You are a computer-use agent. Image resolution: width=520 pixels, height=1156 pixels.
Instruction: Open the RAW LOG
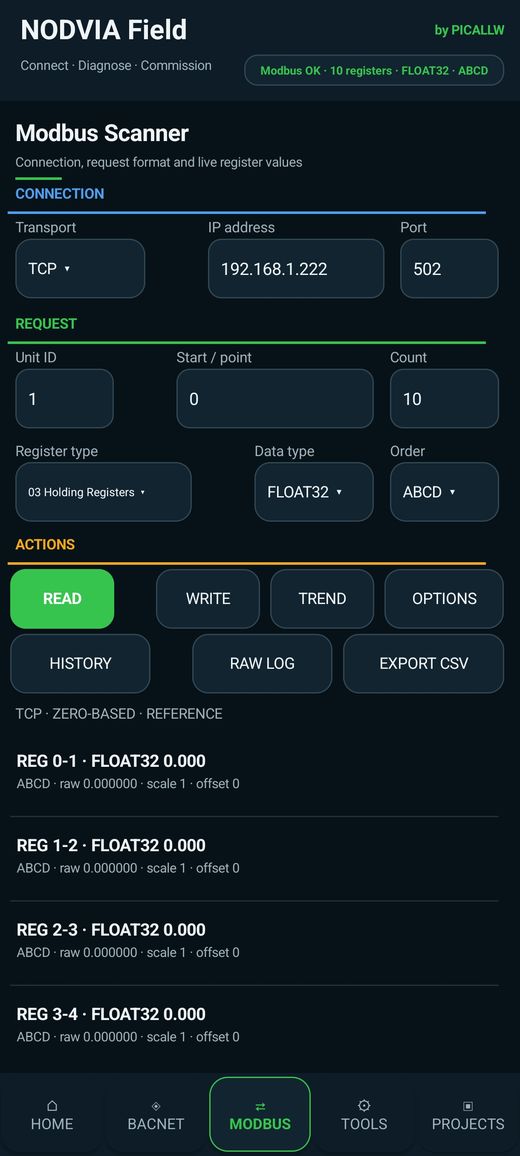[x=262, y=664]
